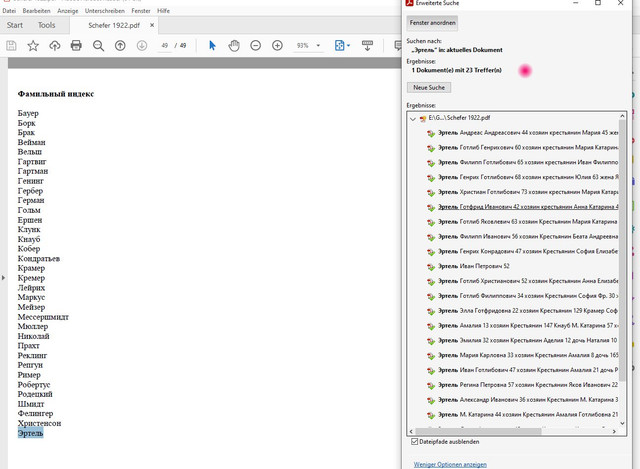640x469 pixels.
Task: Open result Эртель Регина Петровна 57
Action: 528,385
